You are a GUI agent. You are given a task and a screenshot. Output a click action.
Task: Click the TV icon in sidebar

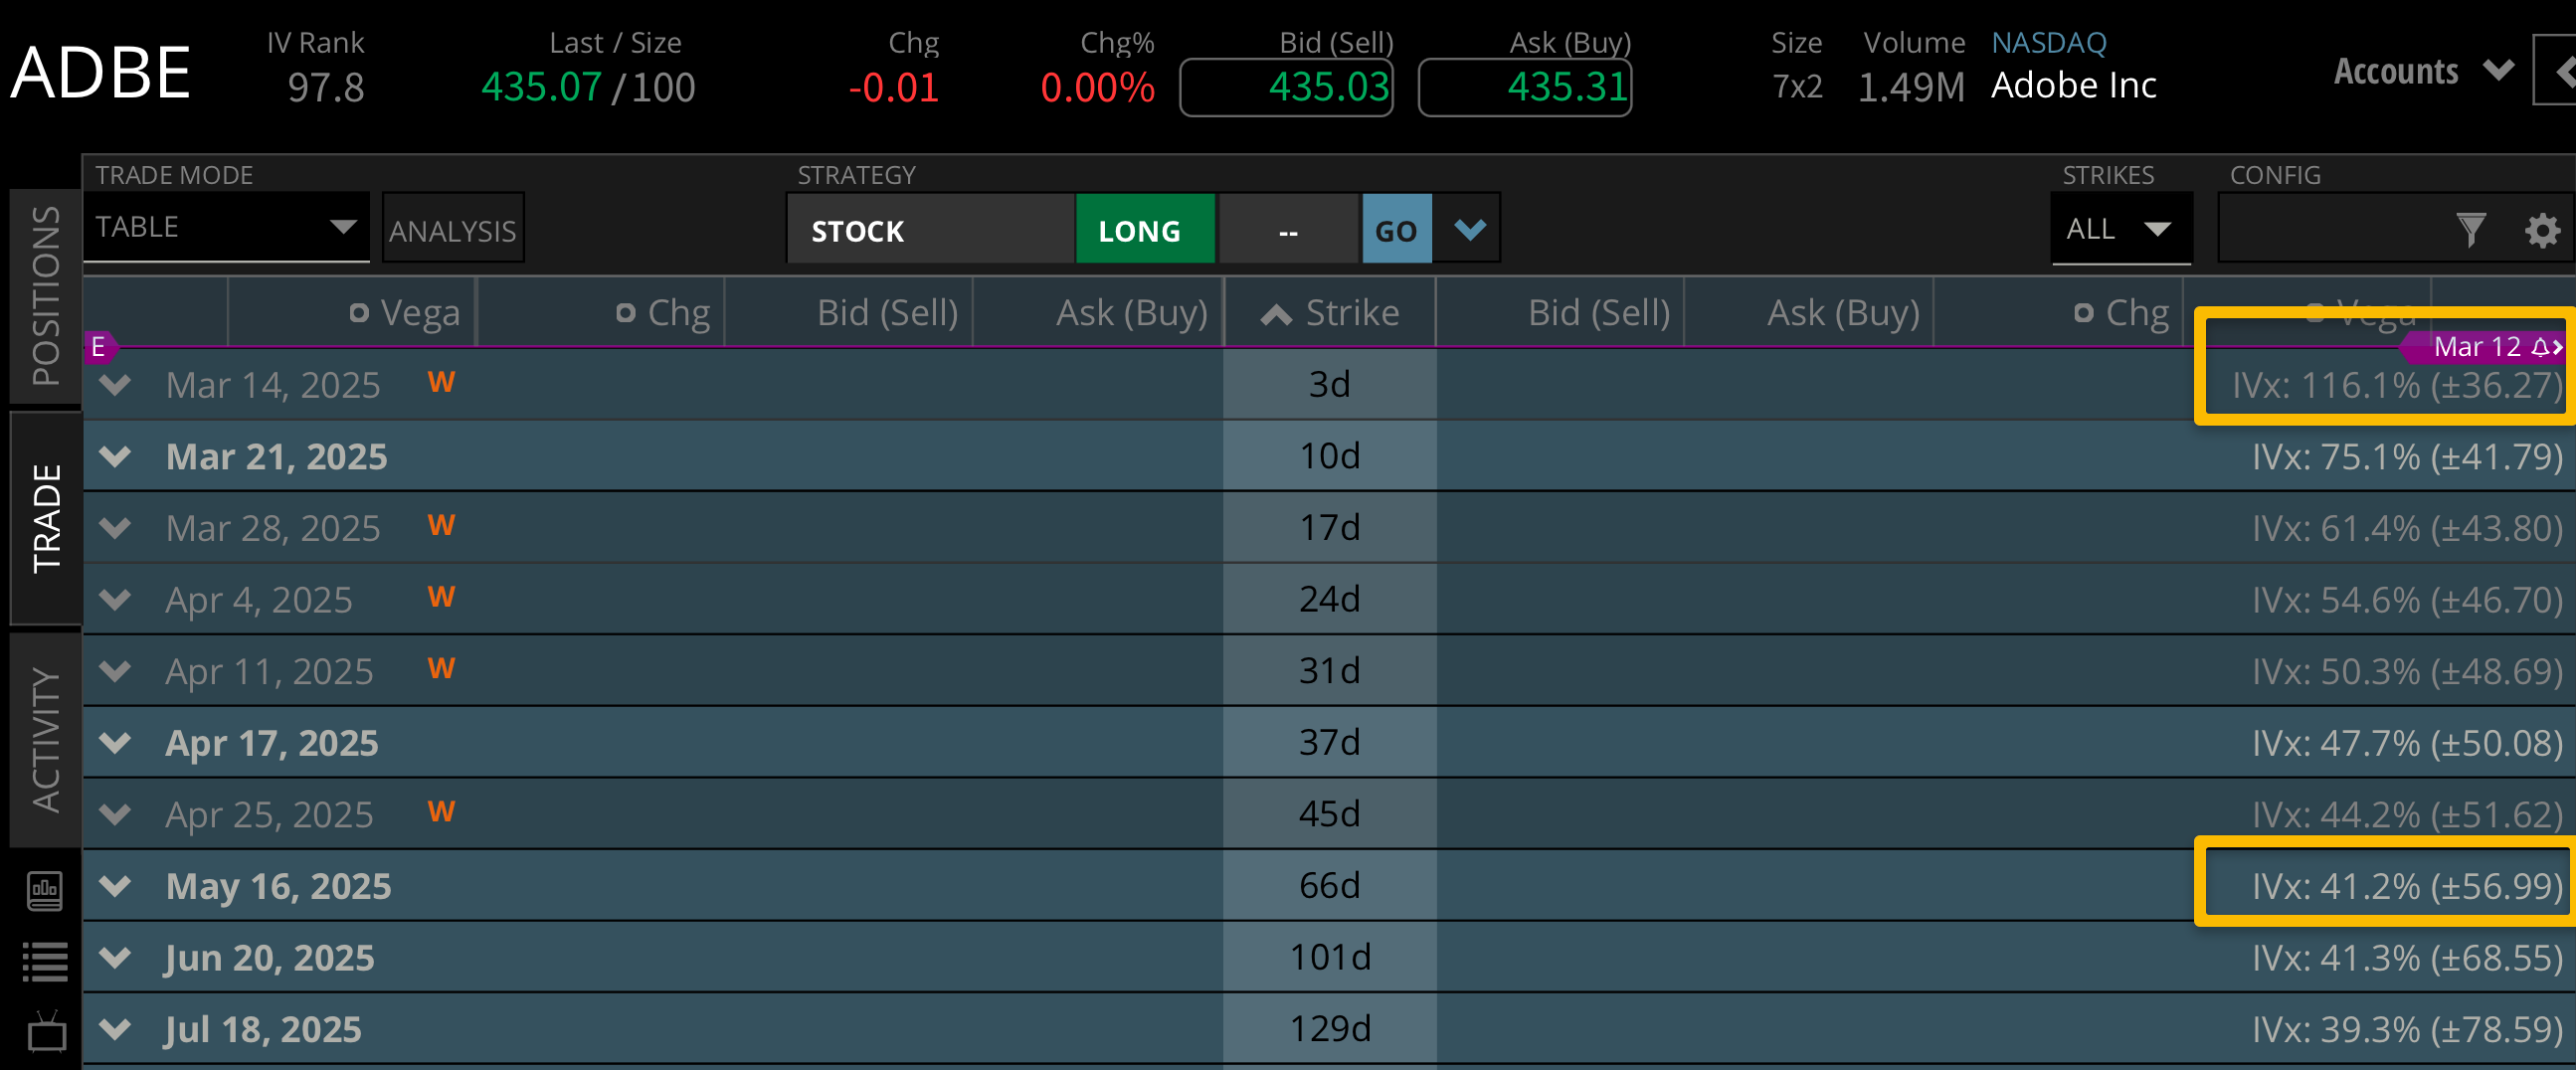(x=45, y=1032)
